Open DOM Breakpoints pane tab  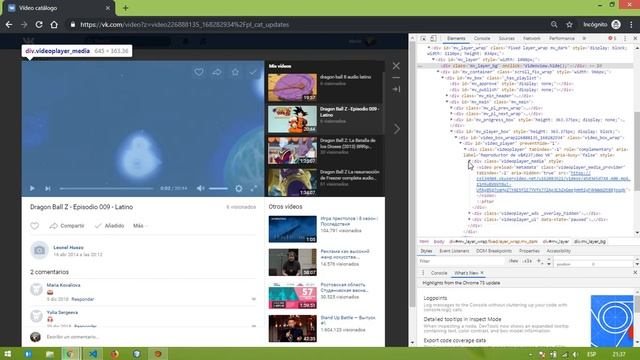click(x=494, y=251)
